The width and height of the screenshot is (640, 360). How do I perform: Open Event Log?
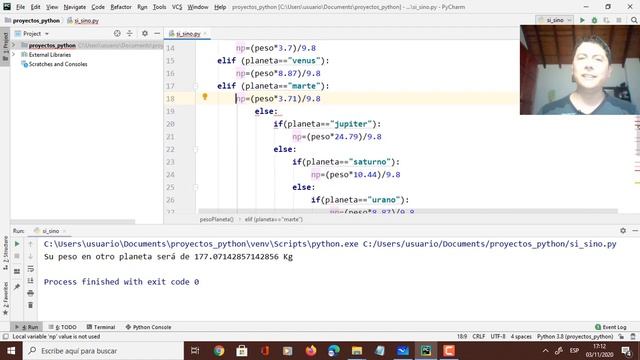tap(611, 327)
